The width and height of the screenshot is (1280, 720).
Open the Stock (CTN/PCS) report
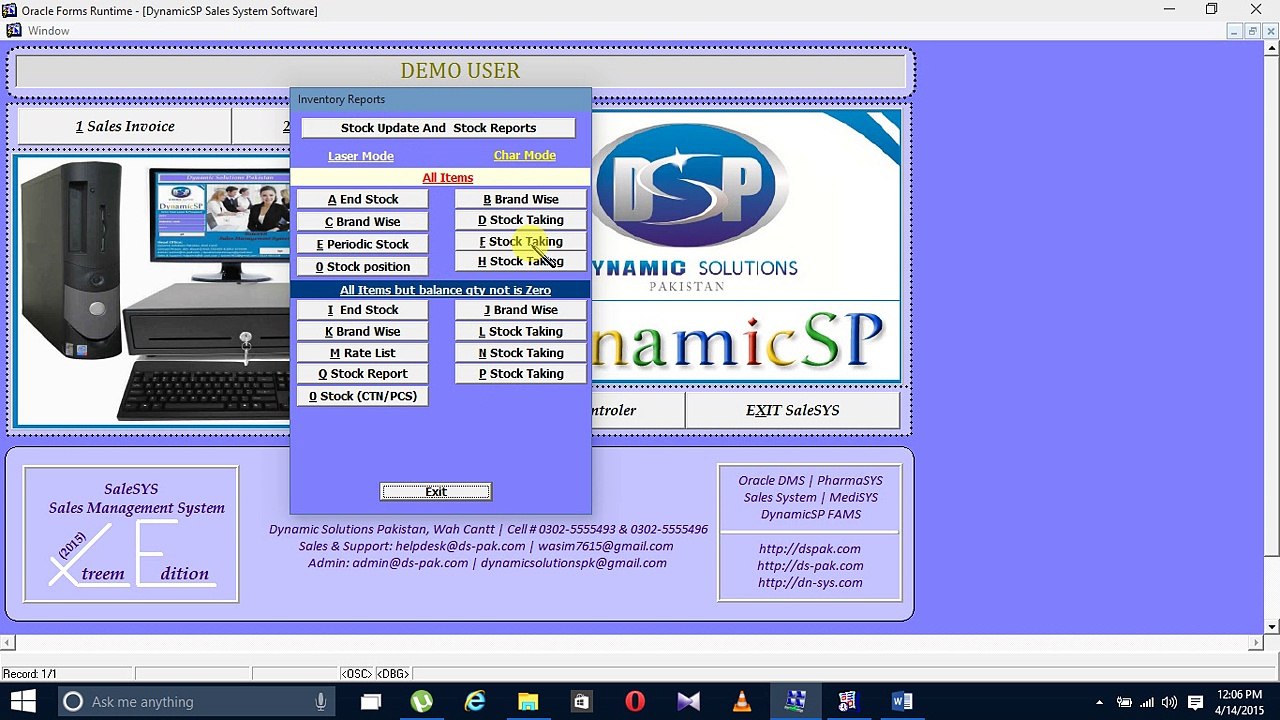(x=363, y=396)
